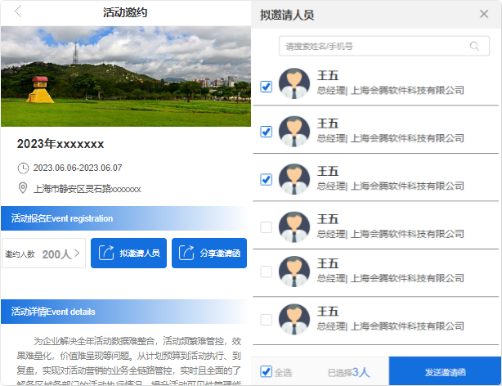Check the fourth 王五 checkbox
The width and height of the screenshot is (502, 386).
(266, 227)
